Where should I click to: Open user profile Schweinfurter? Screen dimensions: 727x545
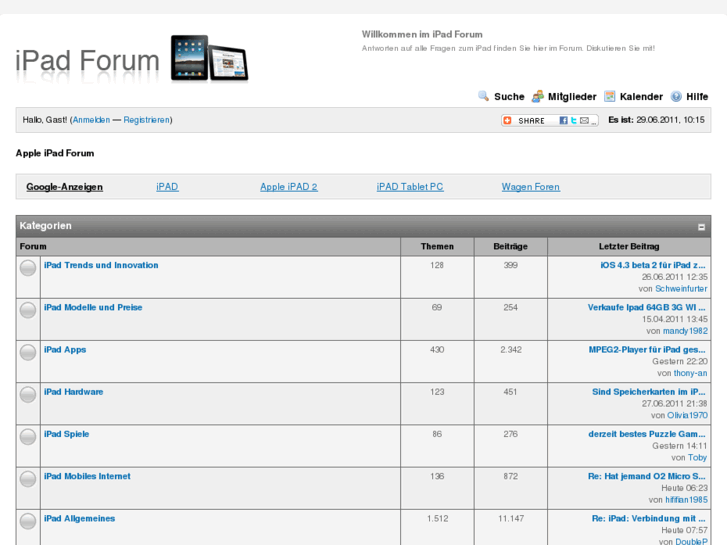click(x=681, y=289)
